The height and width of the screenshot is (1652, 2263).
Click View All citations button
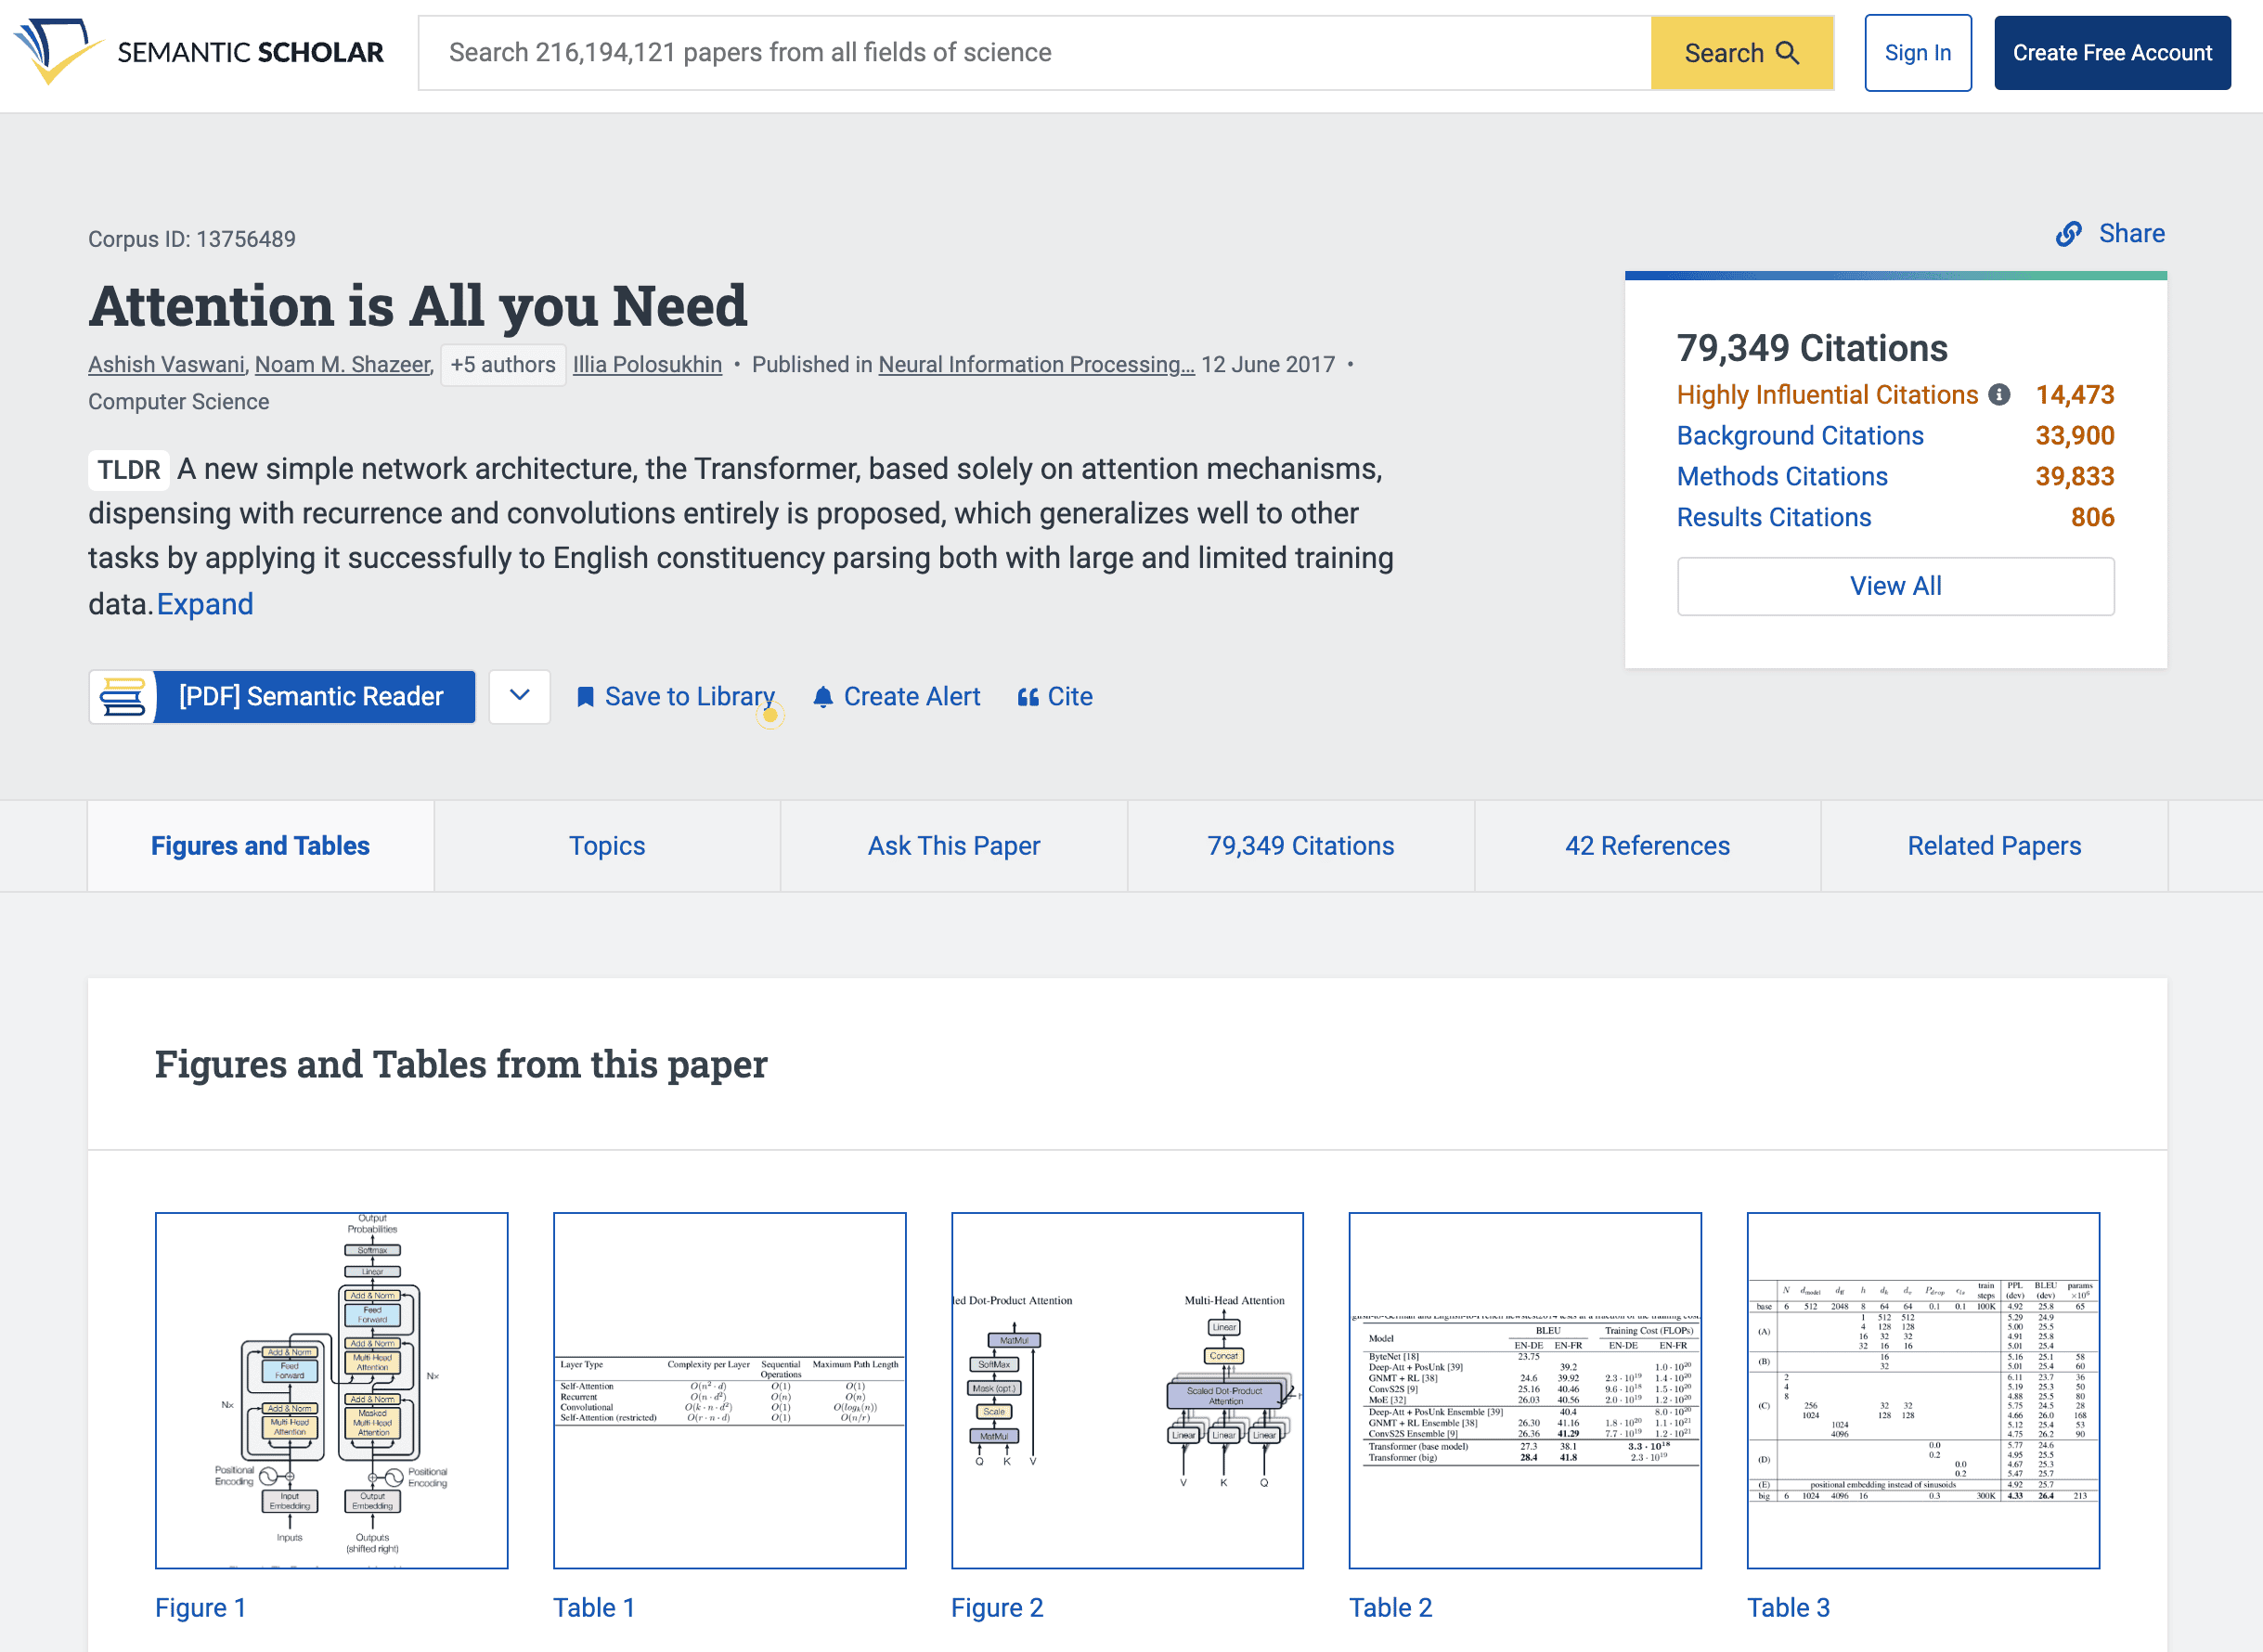click(1894, 586)
